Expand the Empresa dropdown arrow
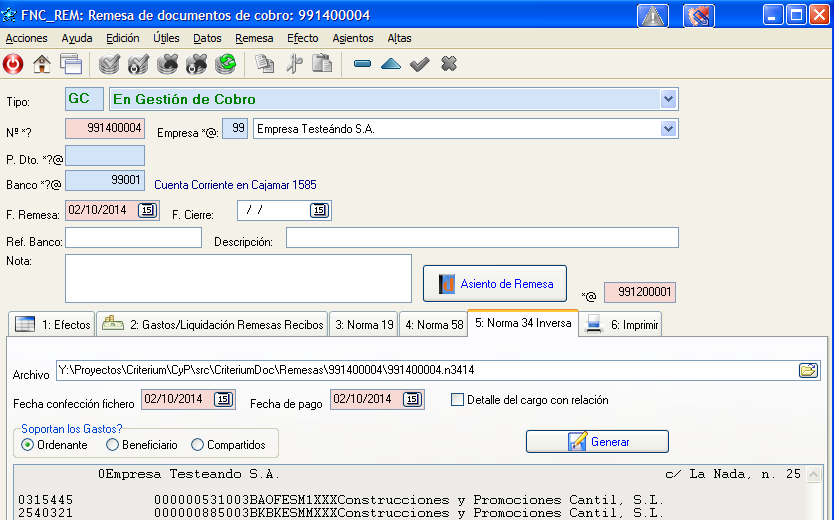This screenshot has width=834, height=520. click(668, 129)
